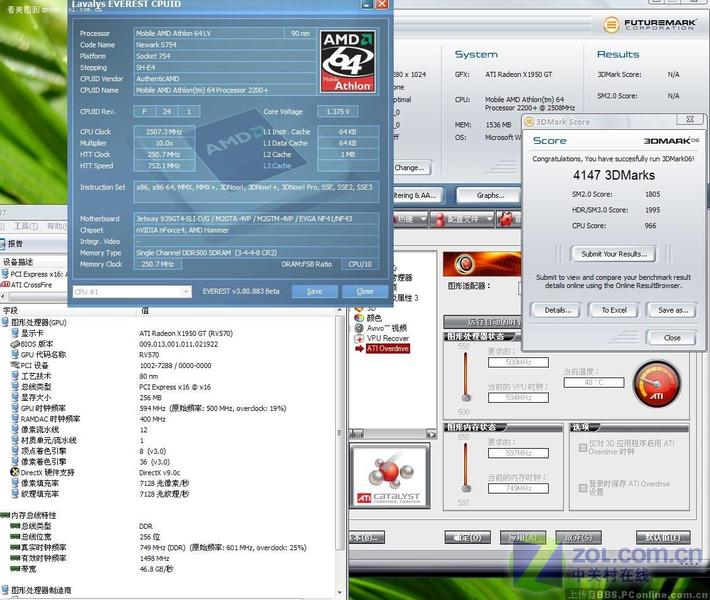Screen dimensions: 710x600
Task: Click the ATI temperature gauge dial
Action: 657,384
